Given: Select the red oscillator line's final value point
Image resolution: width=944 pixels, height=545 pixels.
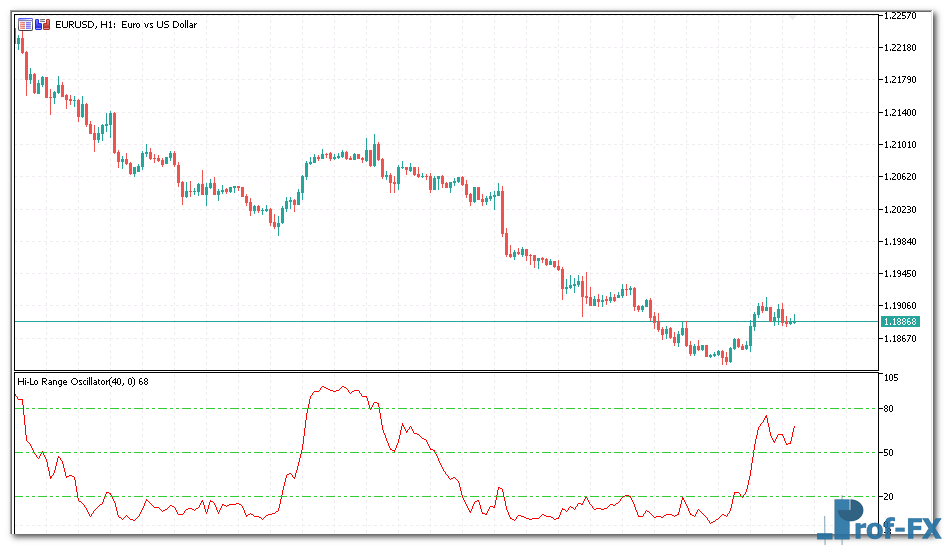Looking at the screenshot, I should pos(794,427).
